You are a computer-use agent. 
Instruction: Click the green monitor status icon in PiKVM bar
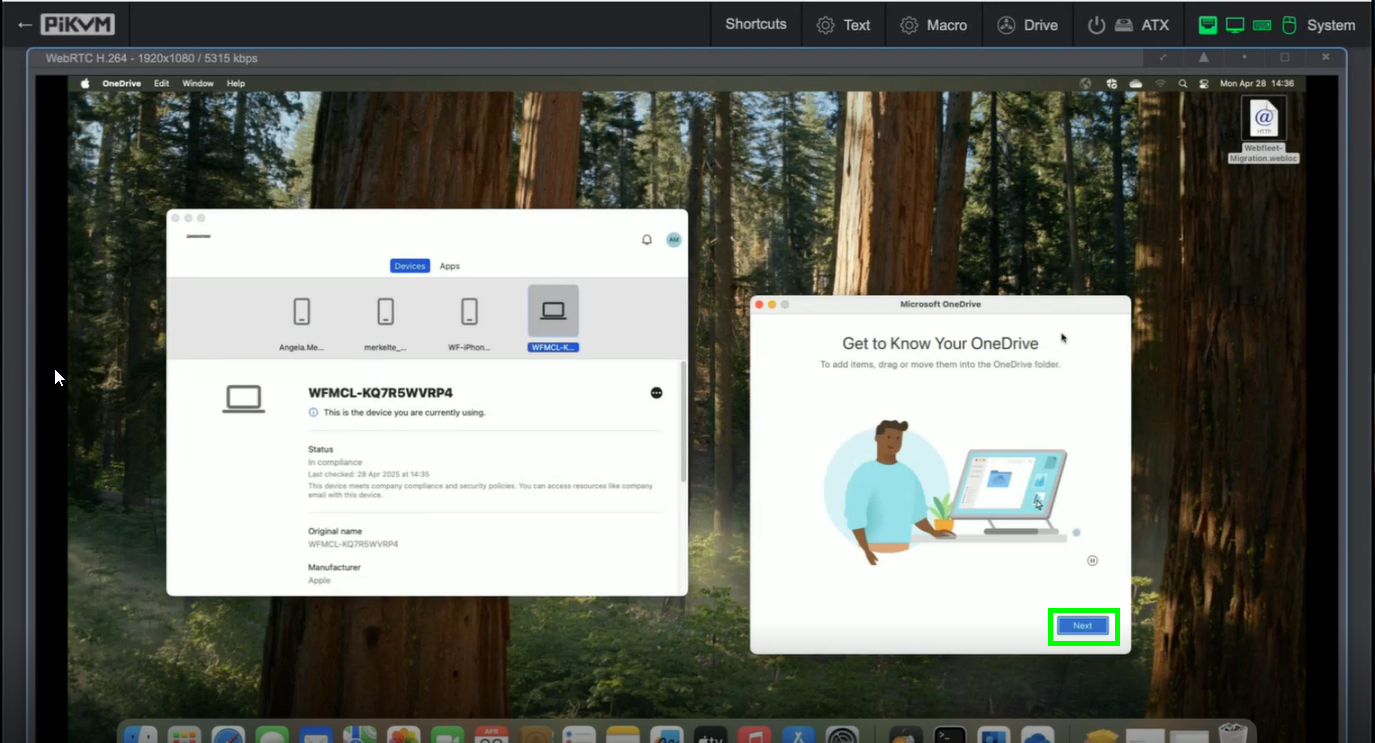pyautogui.click(x=1235, y=25)
